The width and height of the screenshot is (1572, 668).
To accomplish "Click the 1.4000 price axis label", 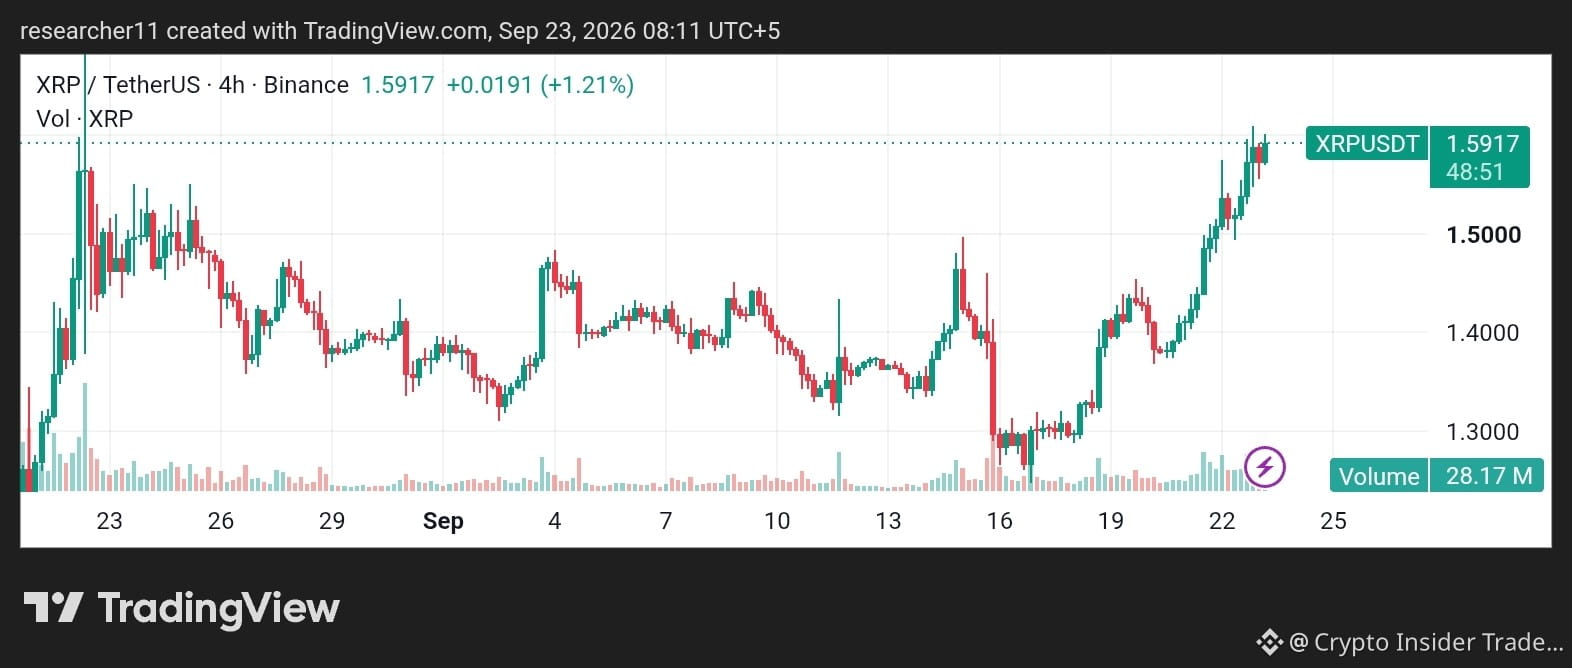I will [x=1483, y=333].
